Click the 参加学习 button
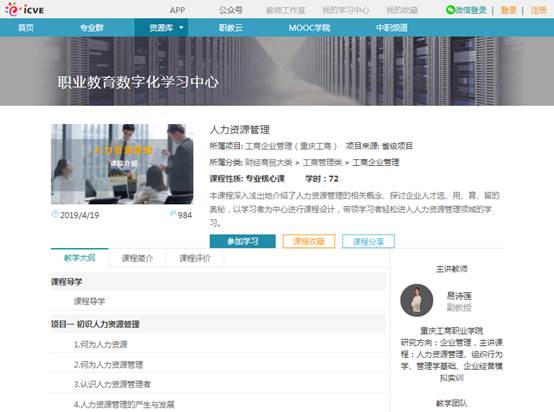Screen dimensions: 554x412 (x=242, y=241)
